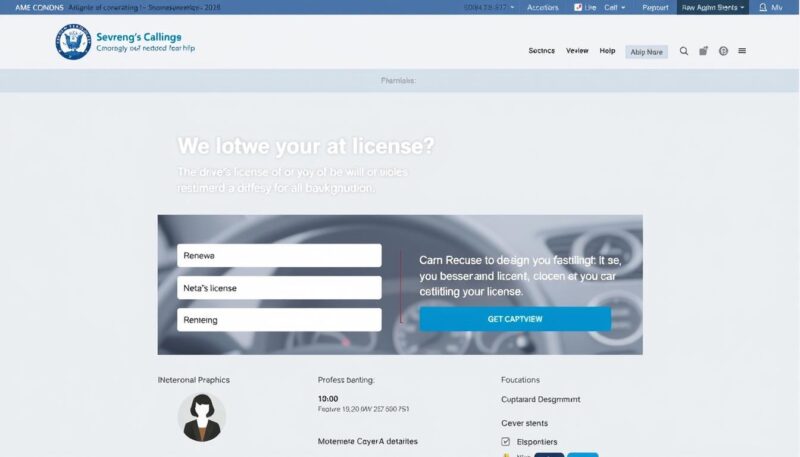Screen dimensions: 800x457
Task: Open search with the magnifying glass icon
Action: [684, 51]
